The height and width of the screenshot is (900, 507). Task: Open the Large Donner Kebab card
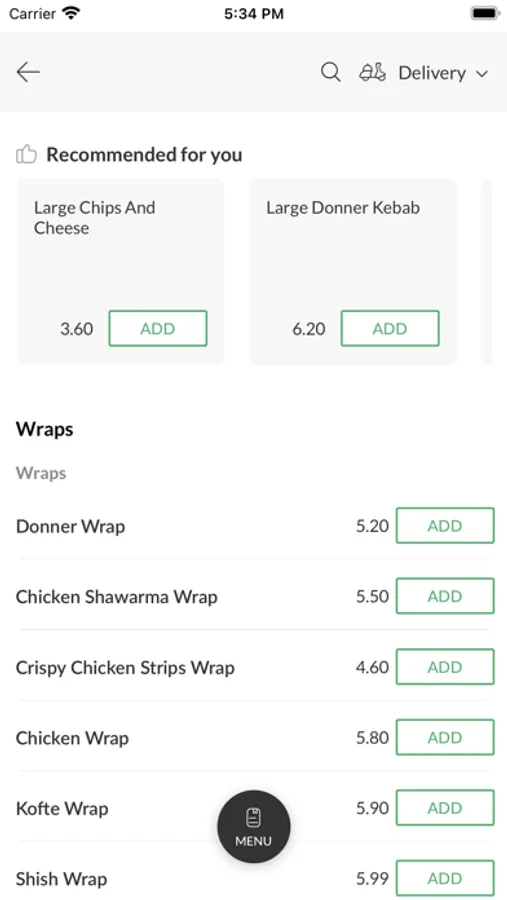pyautogui.click(x=353, y=272)
